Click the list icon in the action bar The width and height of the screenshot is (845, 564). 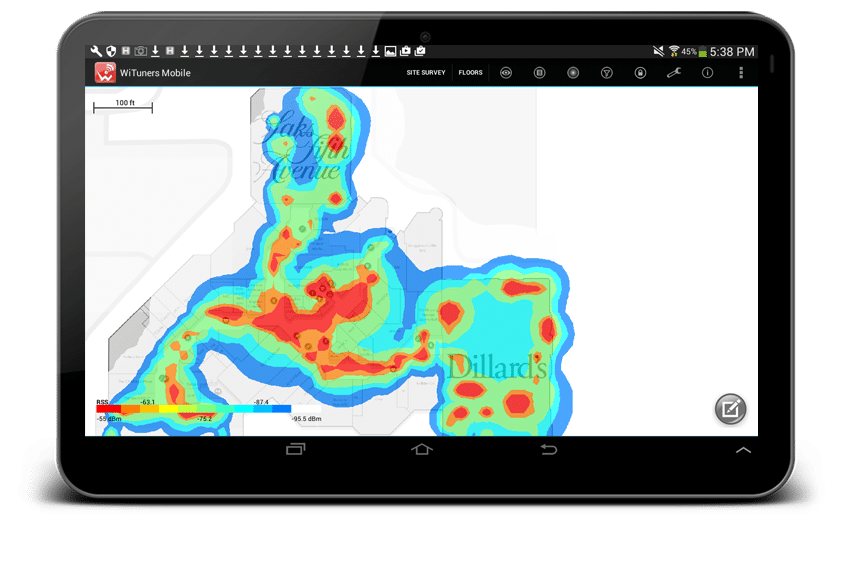click(539, 73)
